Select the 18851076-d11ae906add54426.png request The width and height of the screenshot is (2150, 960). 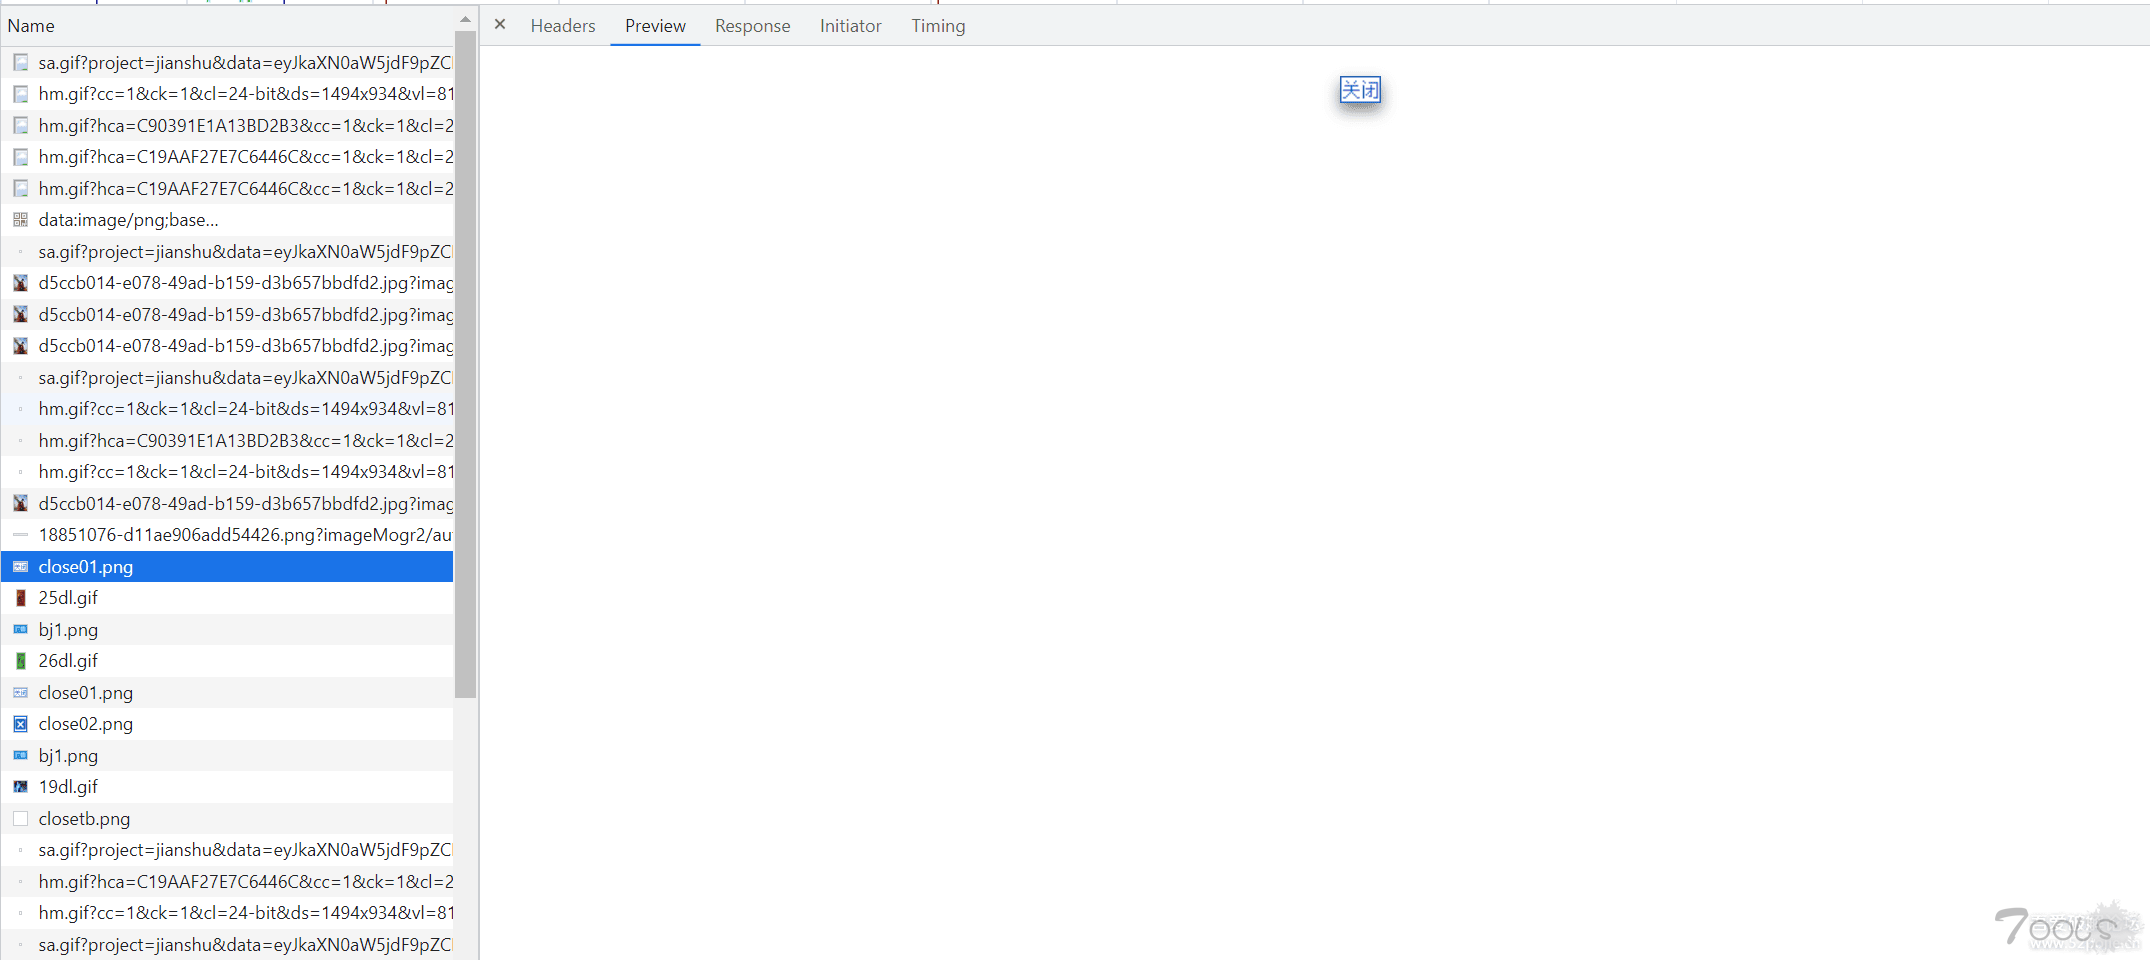227,535
